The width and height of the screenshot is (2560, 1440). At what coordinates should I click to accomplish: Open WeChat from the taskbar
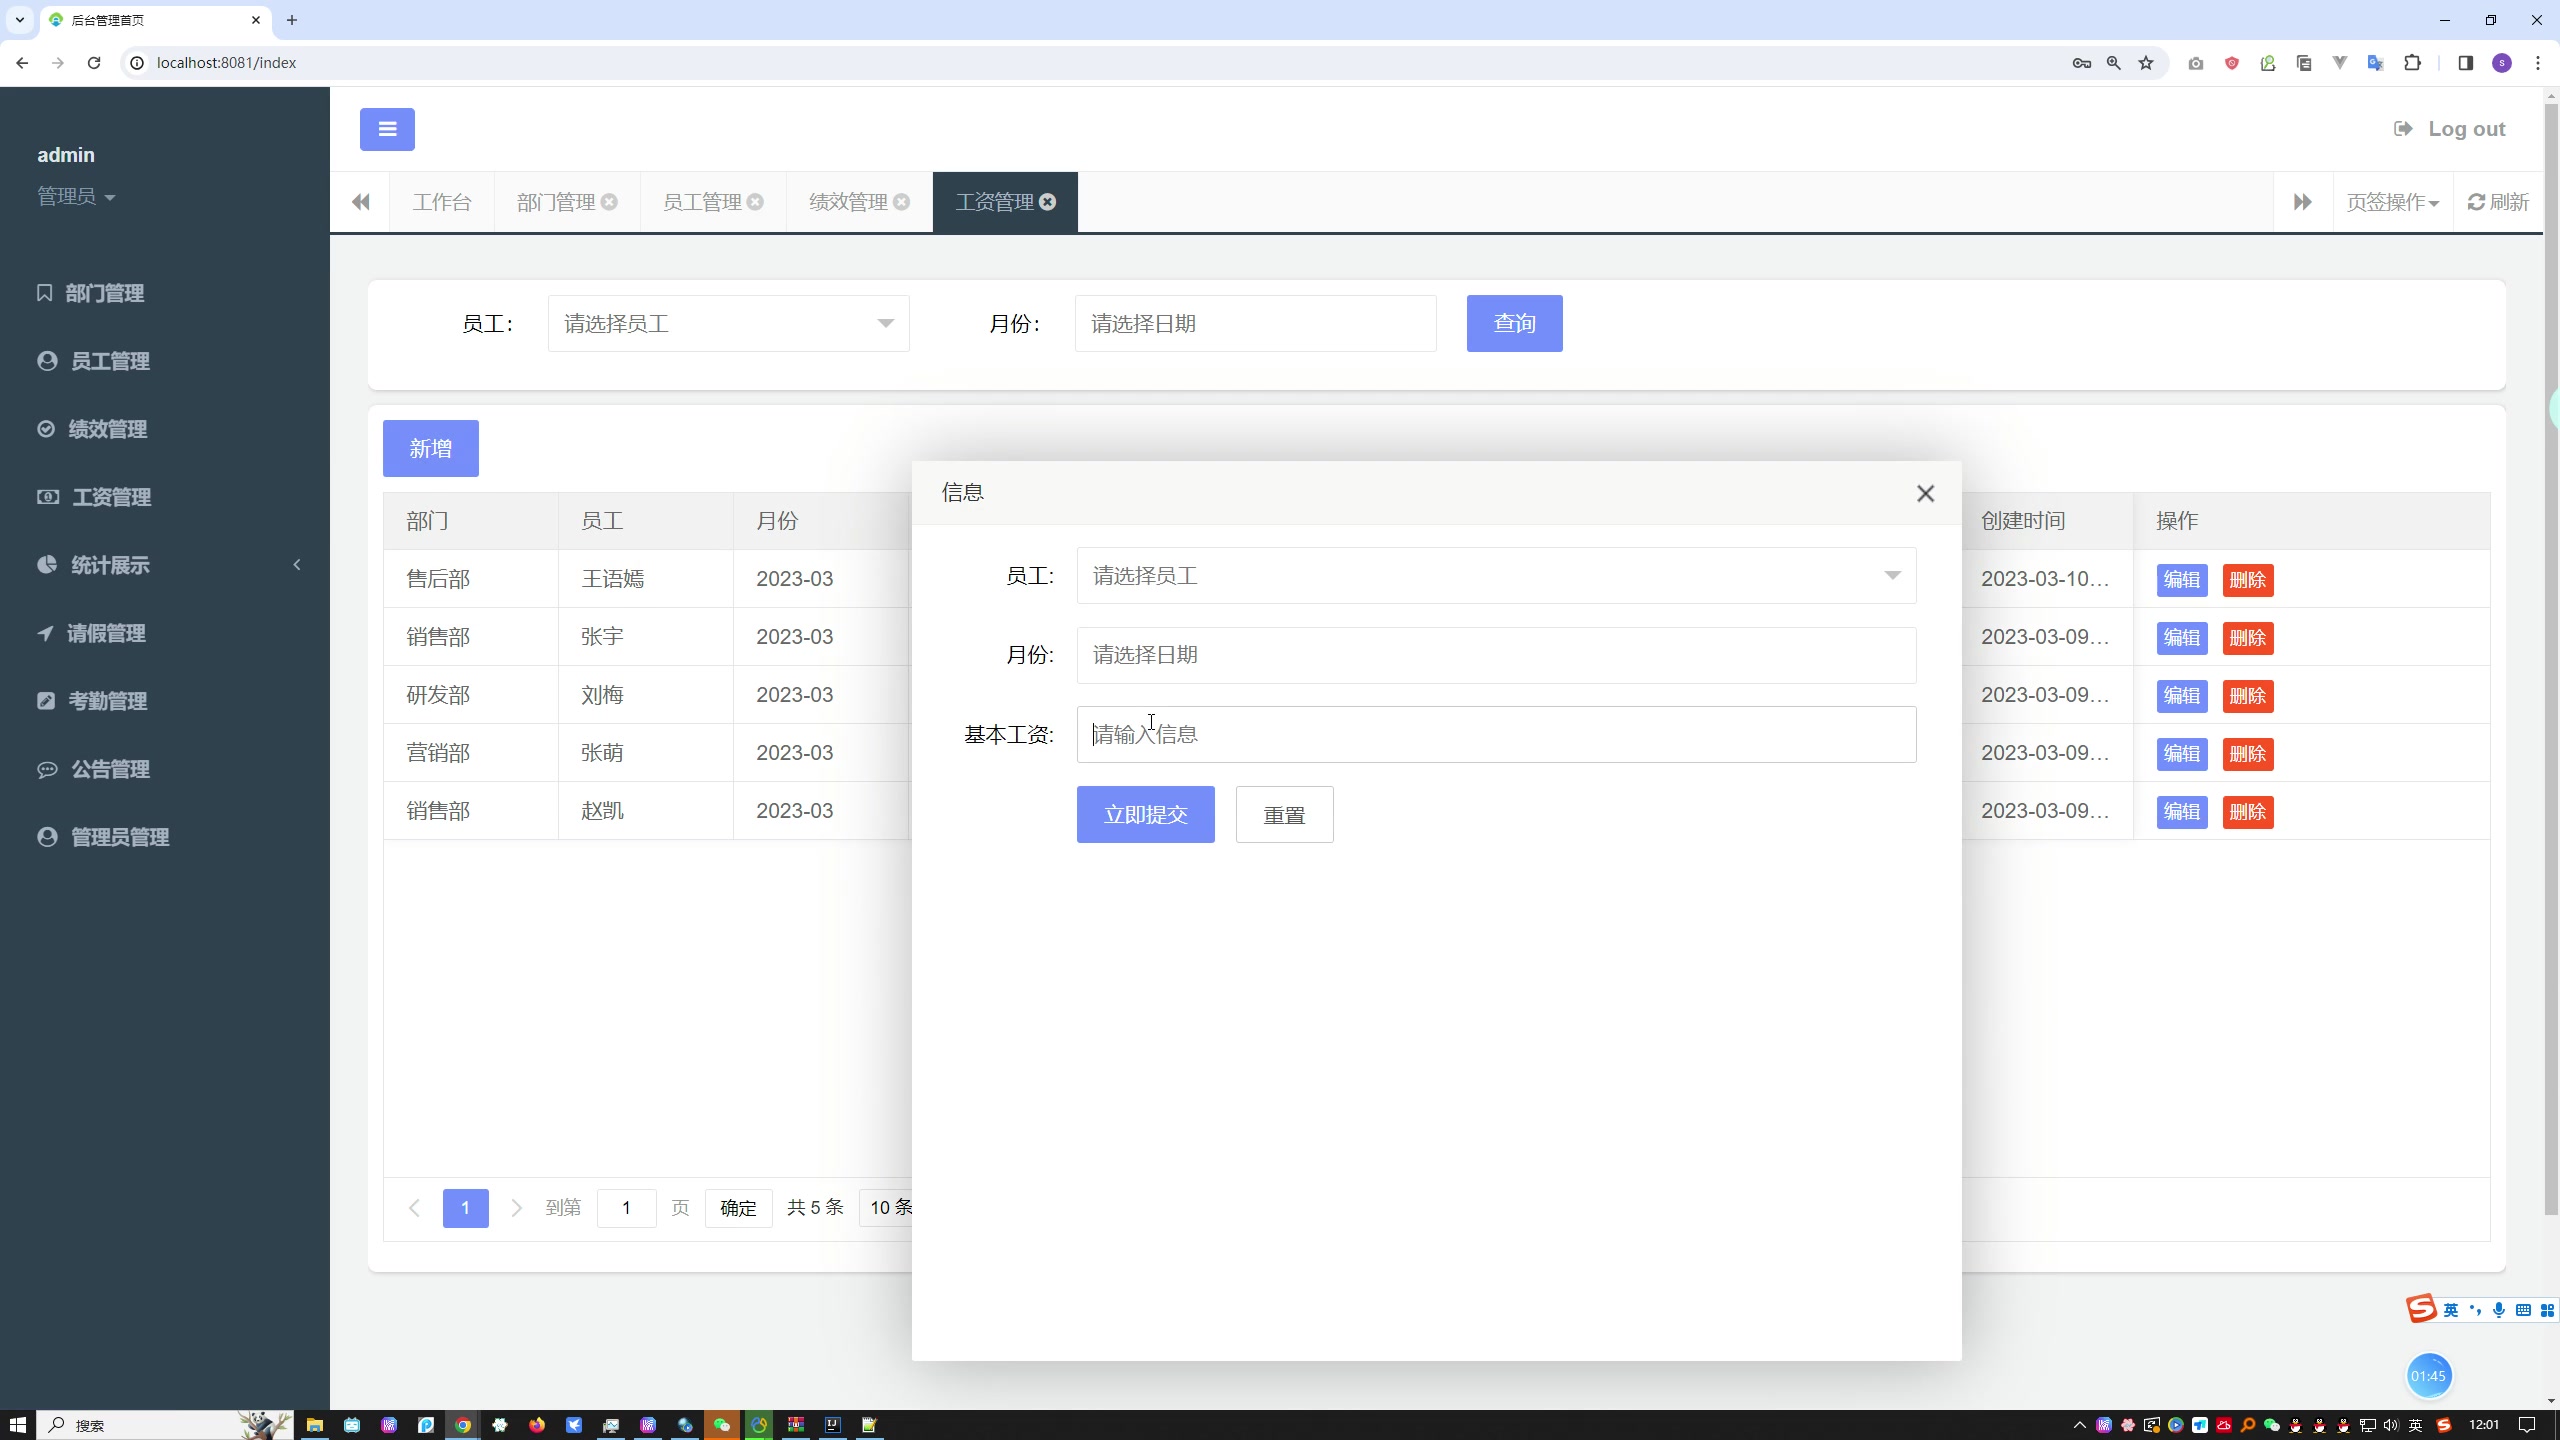point(722,1425)
